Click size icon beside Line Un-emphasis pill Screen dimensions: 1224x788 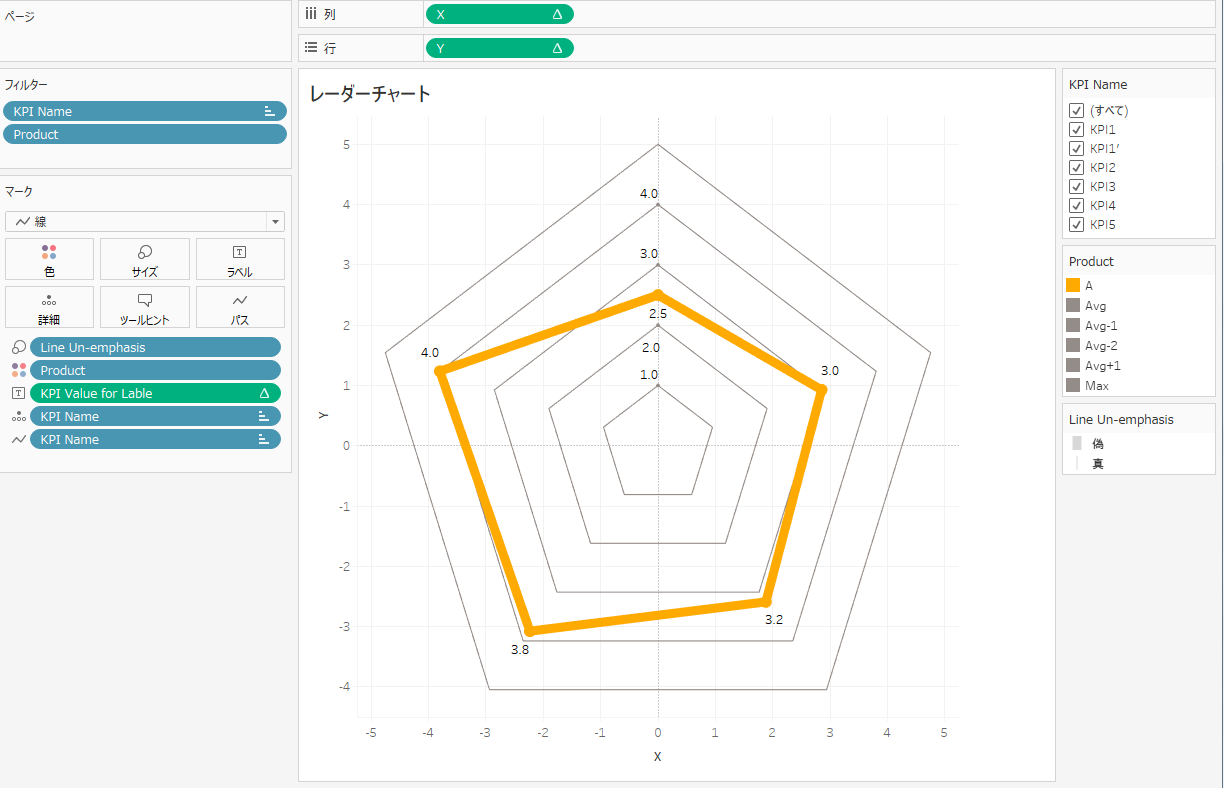coord(19,347)
